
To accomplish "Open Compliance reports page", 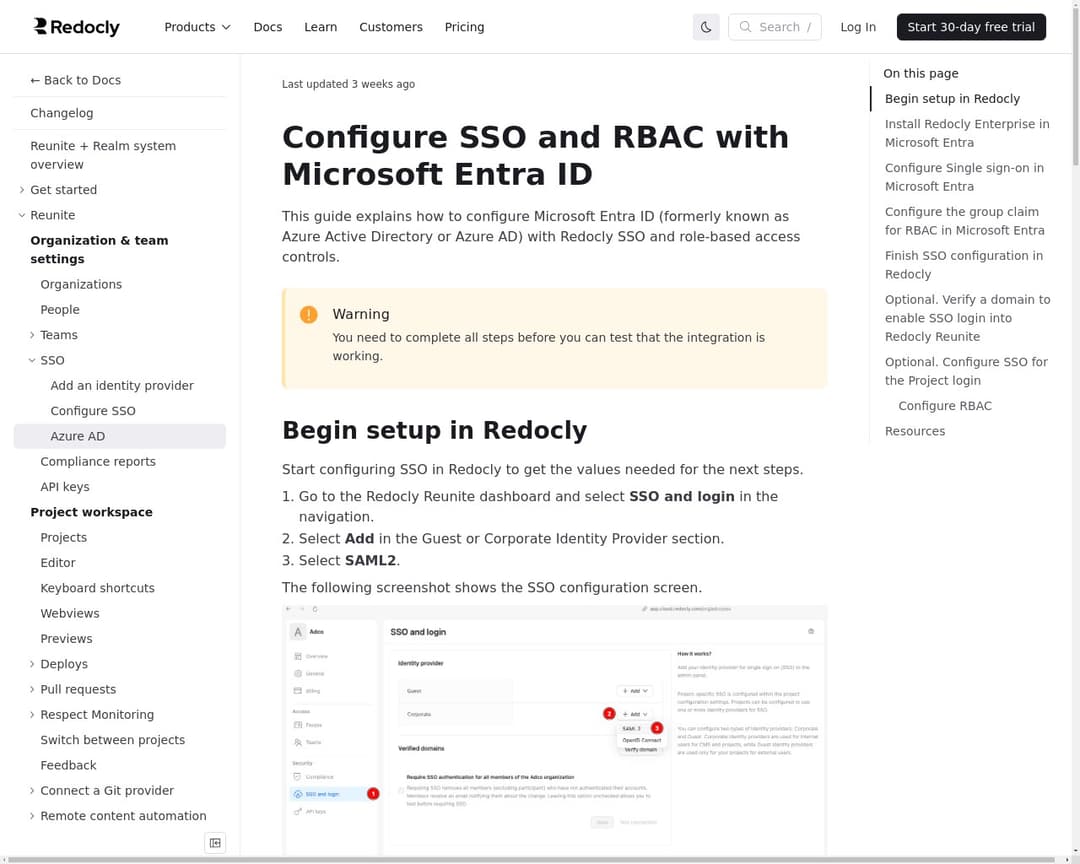I will coord(98,462).
